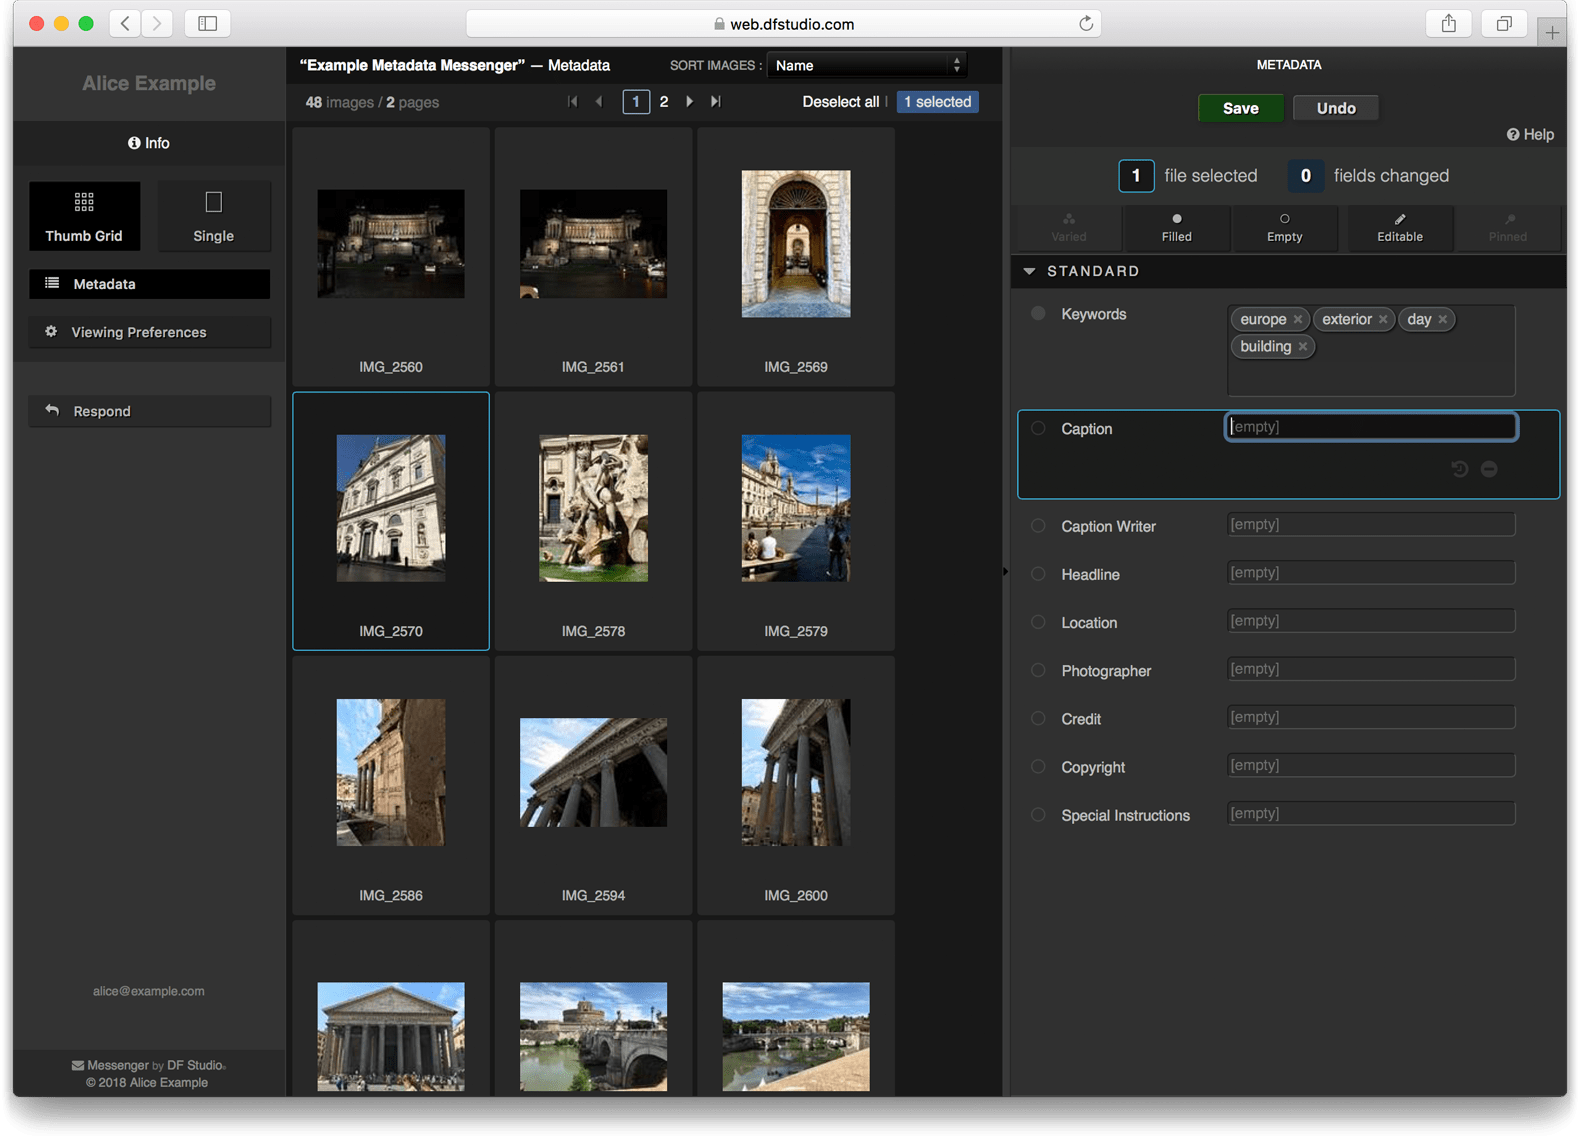Revert the Caption field icon
Screen dimensions: 1580x1136
point(1460,469)
